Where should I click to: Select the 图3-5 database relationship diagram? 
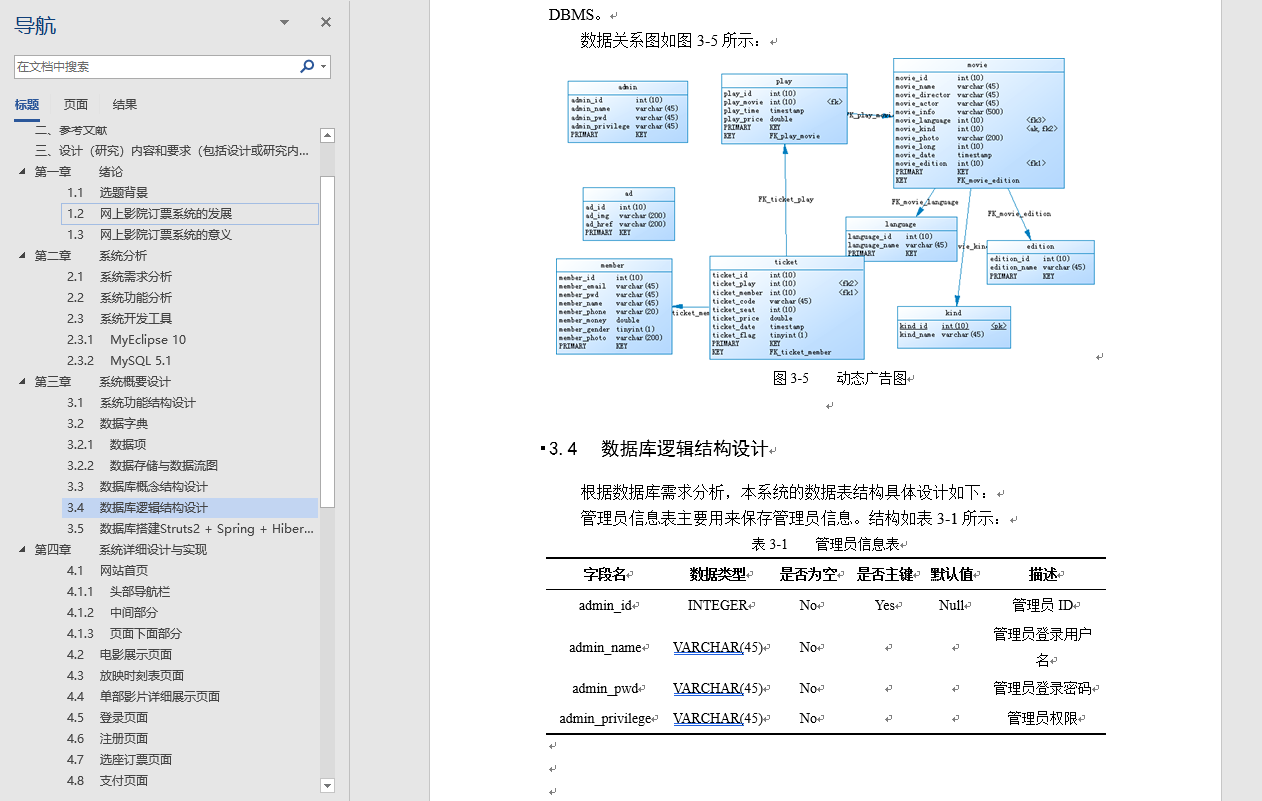(830, 210)
